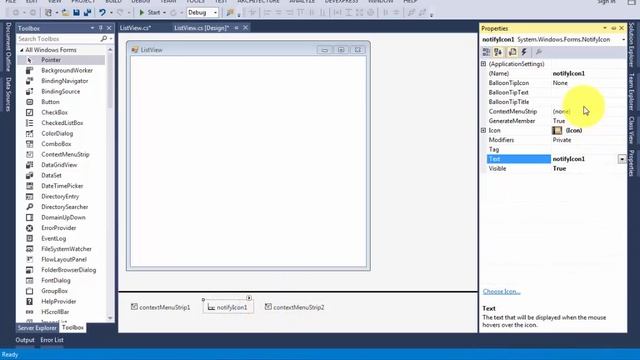Pick ContextMenuStrip in the Toolbox list
This screenshot has height=360, width=640.
(61, 155)
